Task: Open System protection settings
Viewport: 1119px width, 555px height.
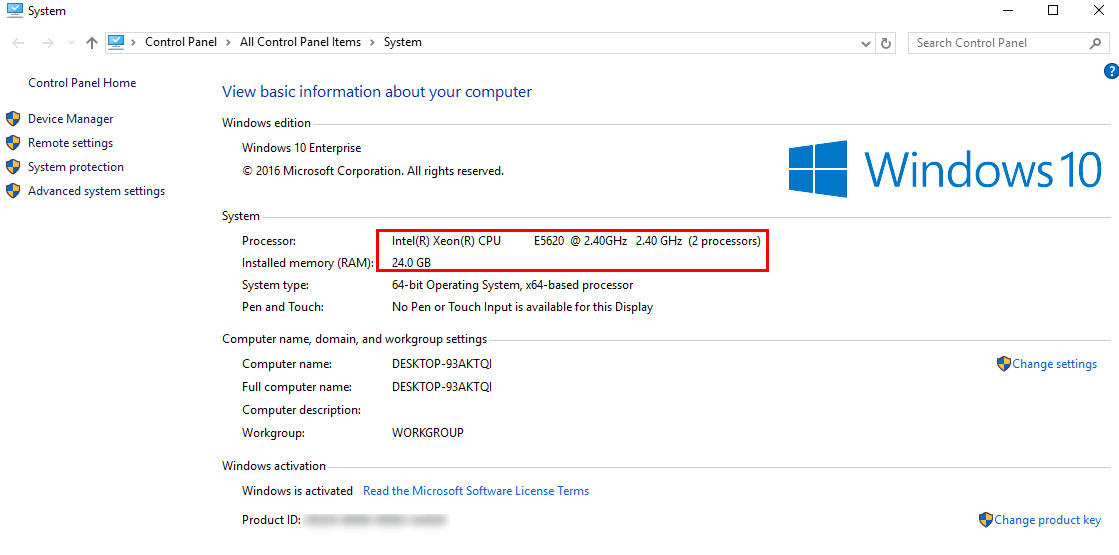Action: click(x=75, y=167)
